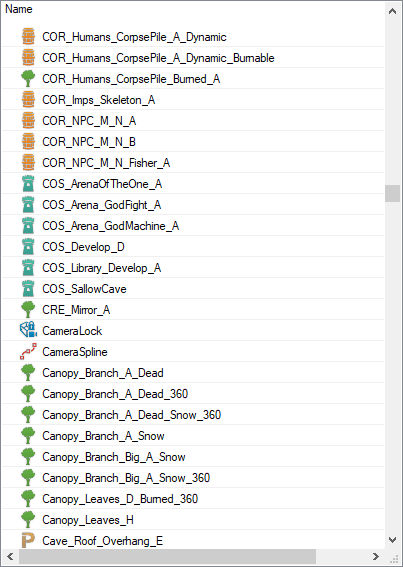
Task: Select the COR_Imps_Skeleton_A entry
Action: [x=193, y=100]
